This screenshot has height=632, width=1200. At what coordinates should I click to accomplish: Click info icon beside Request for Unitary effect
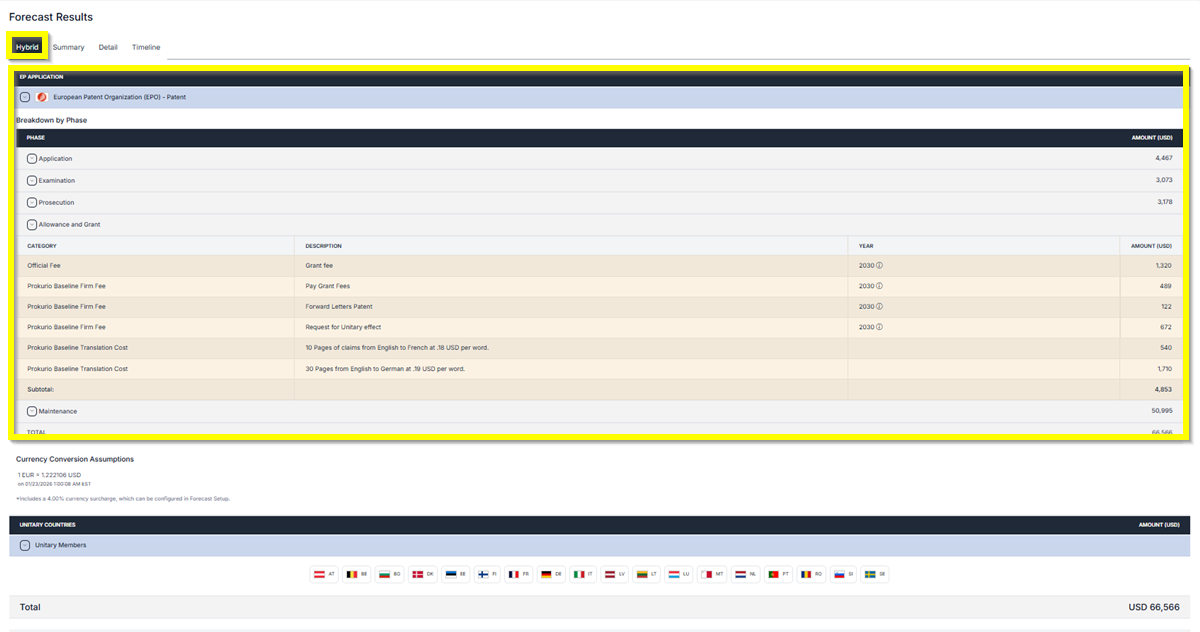tap(879, 327)
